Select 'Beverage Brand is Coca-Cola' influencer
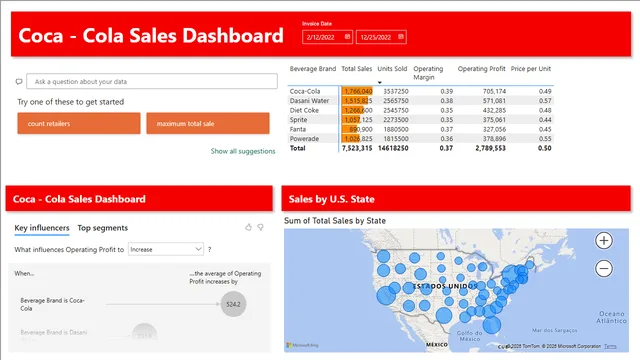Viewport: 640px width, 360px height. 52,304
